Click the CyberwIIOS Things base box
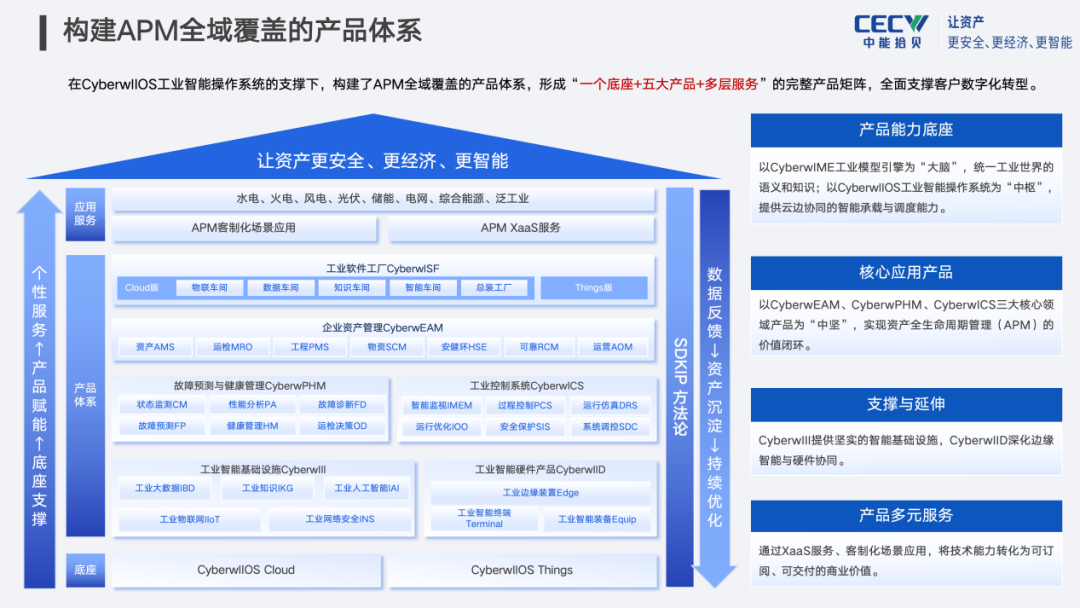This screenshot has height=608, width=1080. tap(522, 570)
